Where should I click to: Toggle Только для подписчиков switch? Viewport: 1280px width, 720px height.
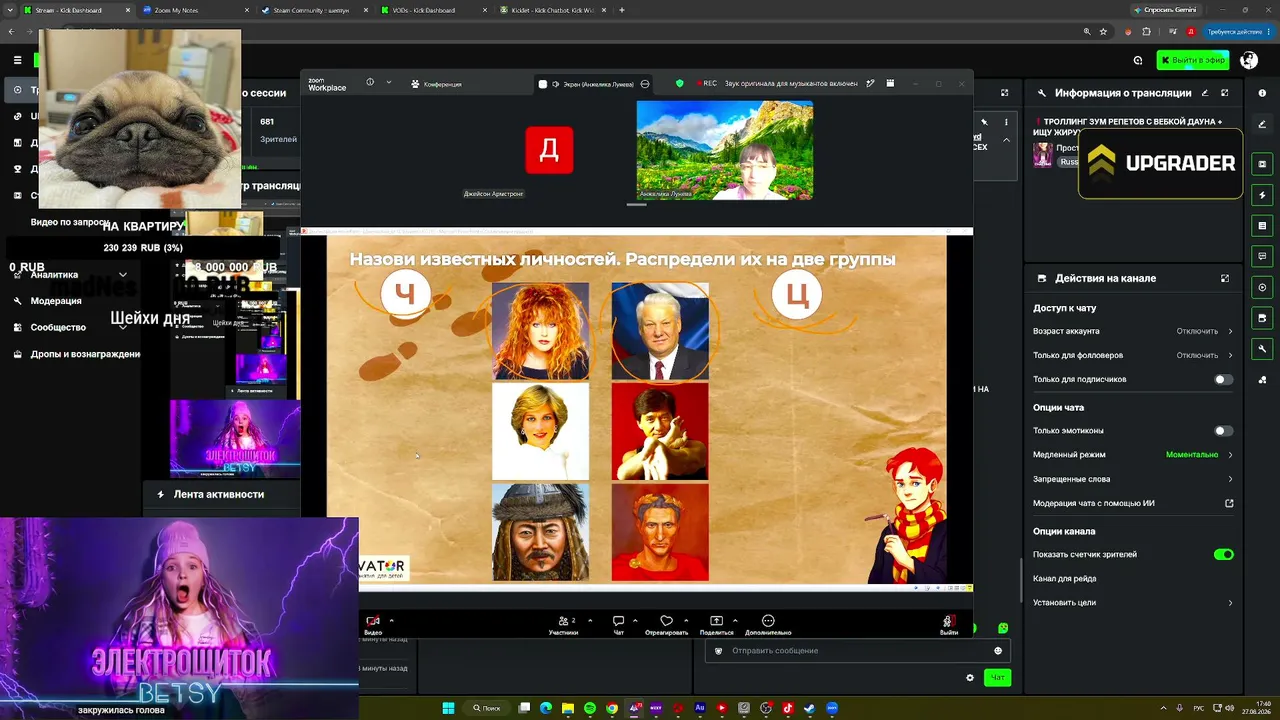click(x=1223, y=380)
